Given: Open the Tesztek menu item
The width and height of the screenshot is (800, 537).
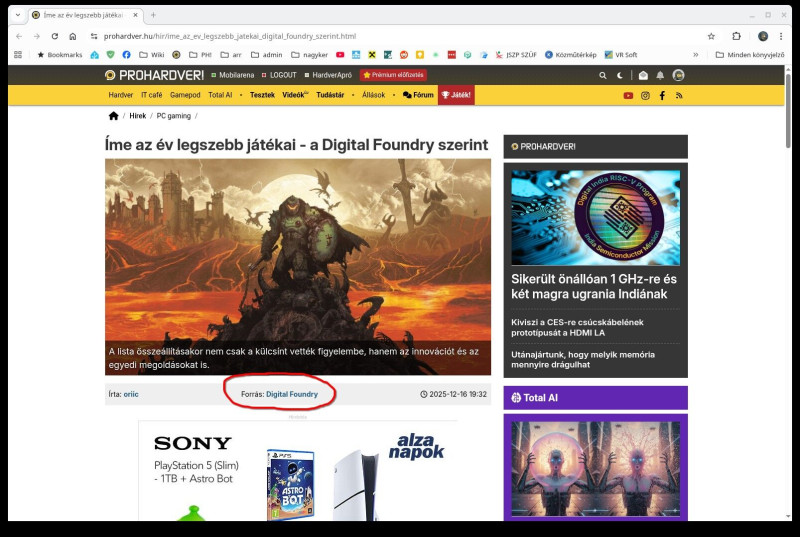Looking at the screenshot, I should point(262,95).
